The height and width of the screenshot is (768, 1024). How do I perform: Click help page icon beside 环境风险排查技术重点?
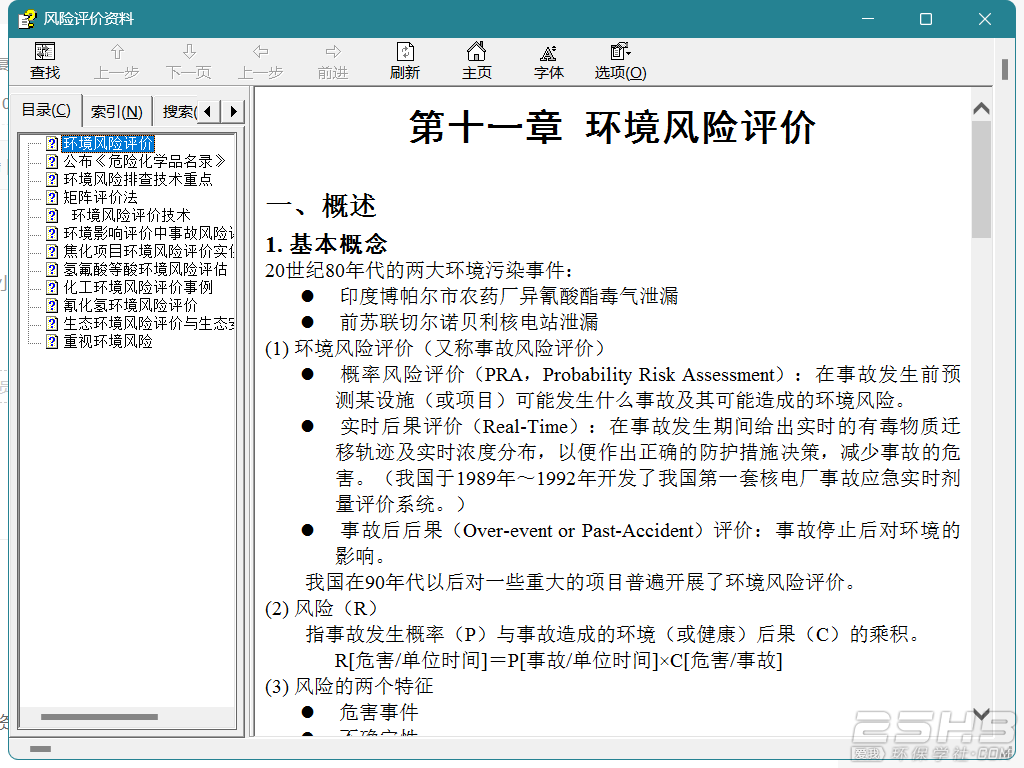[53, 179]
